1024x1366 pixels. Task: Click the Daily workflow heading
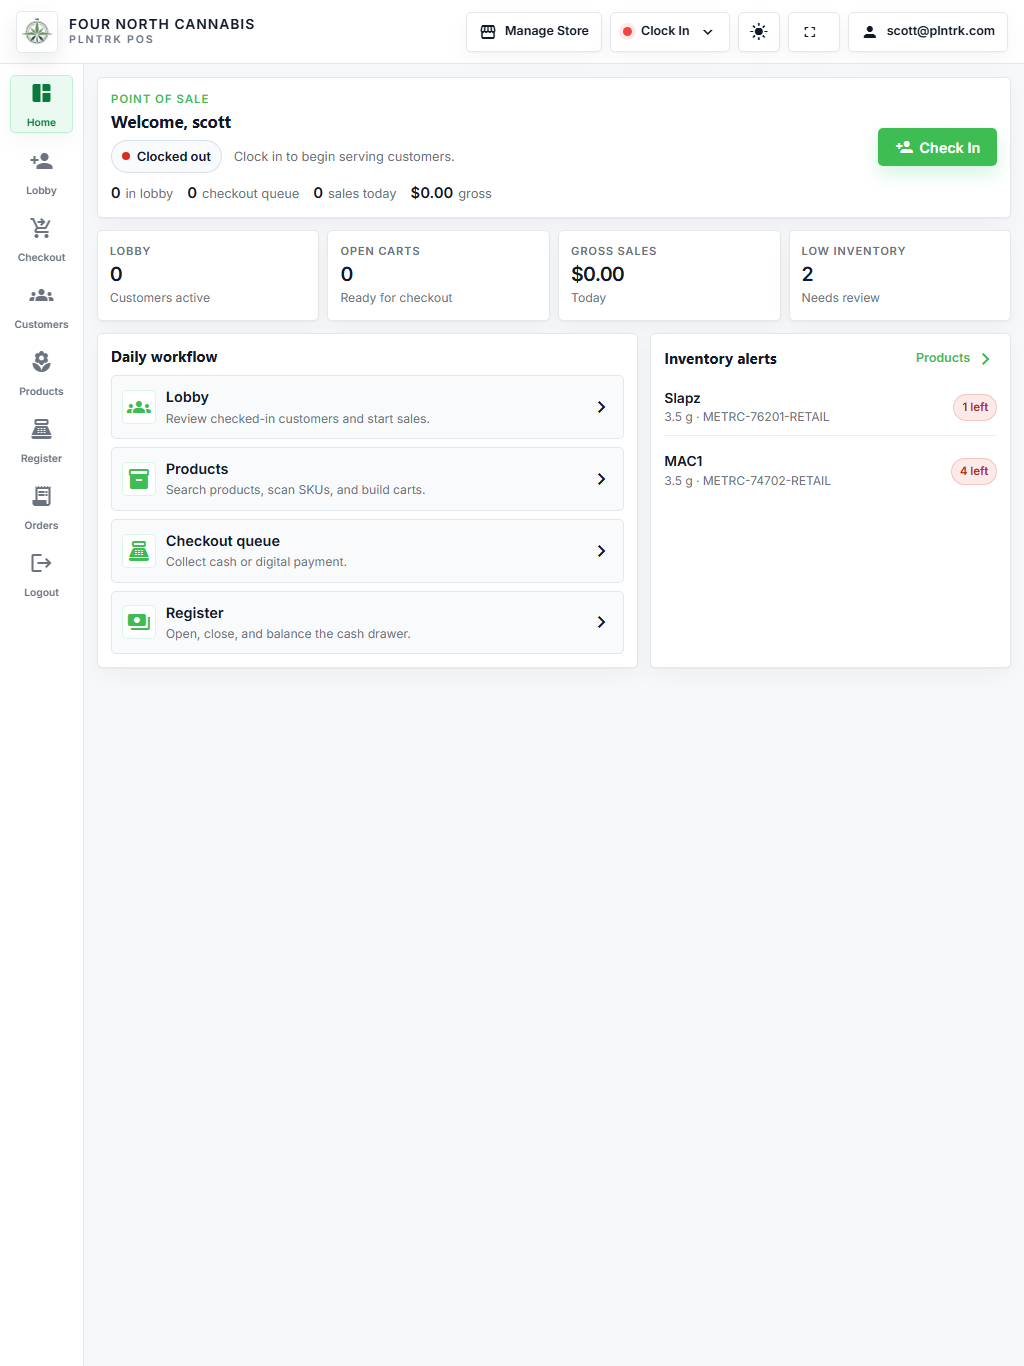tap(164, 357)
